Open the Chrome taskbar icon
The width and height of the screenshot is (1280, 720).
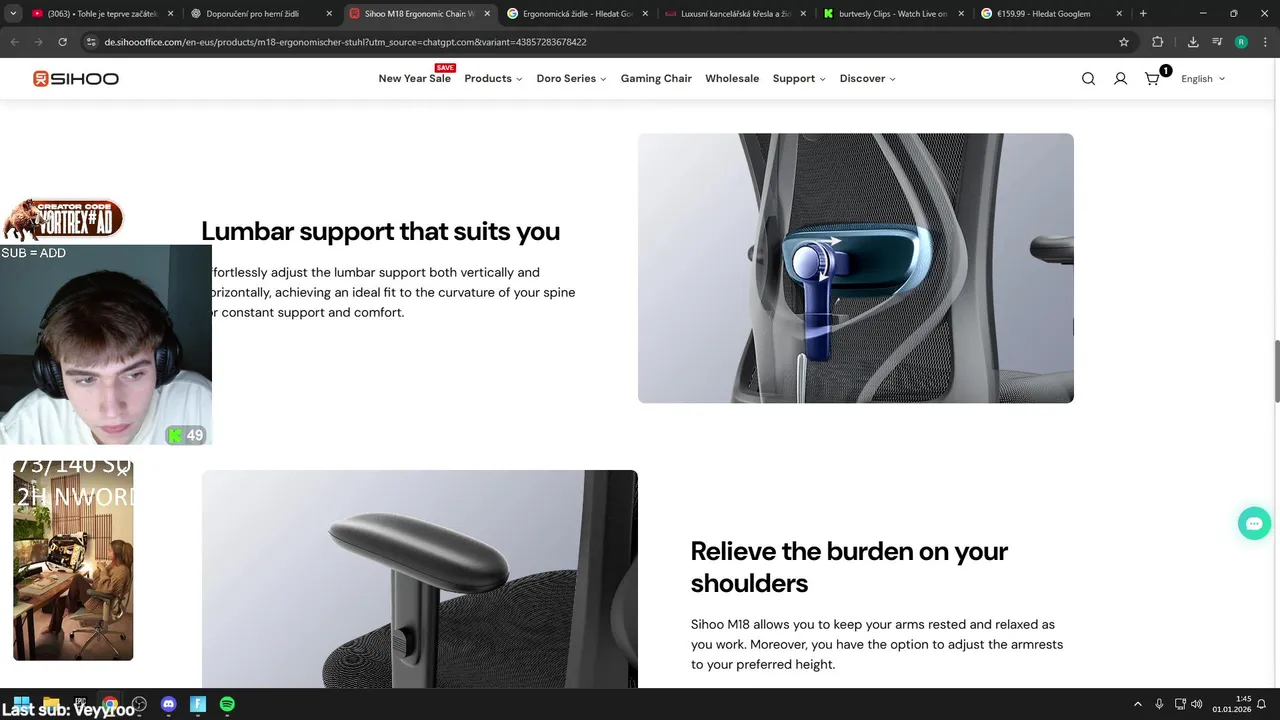pos(110,704)
